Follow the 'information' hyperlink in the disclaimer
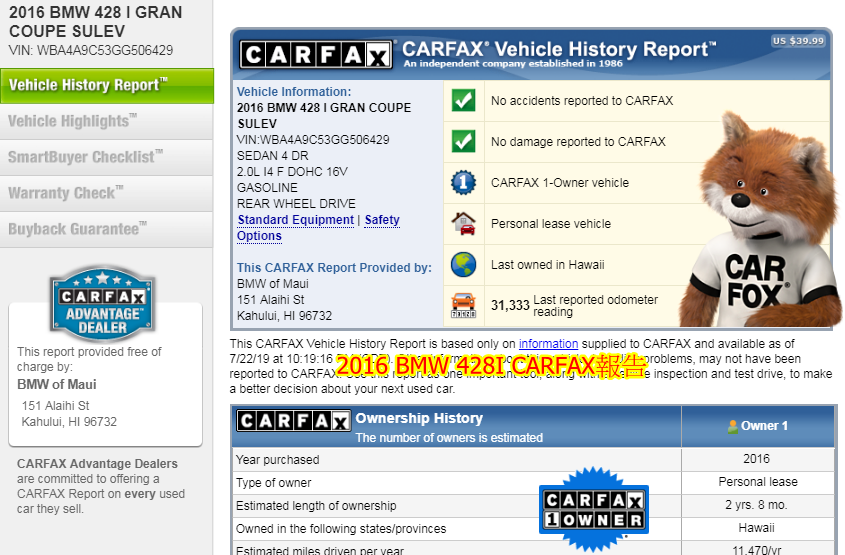The height and width of the screenshot is (555, 845). coord(548,344)
